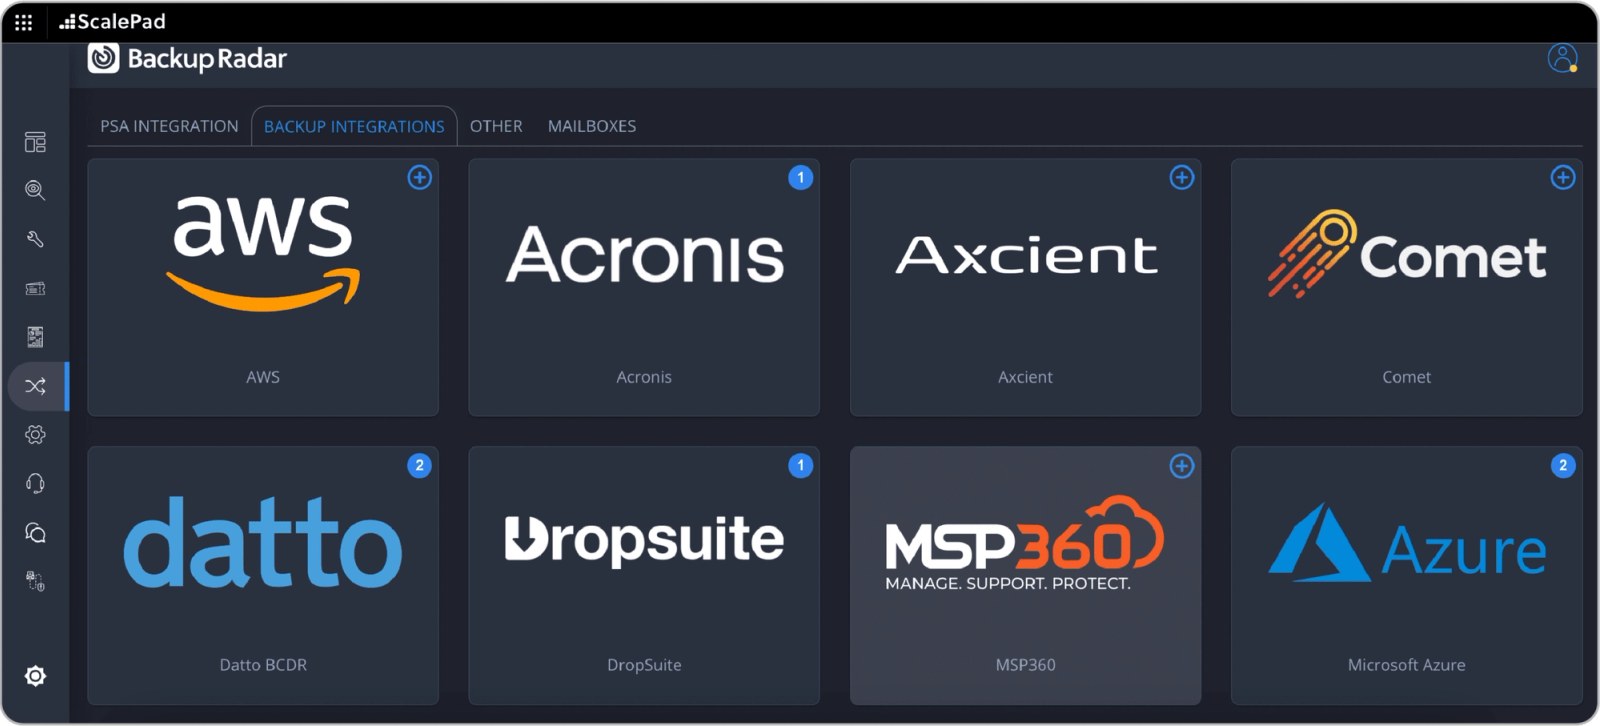Open the chat bubbles sidebar icon
This screenshot has width=1600, height=726.
[35, 533]
